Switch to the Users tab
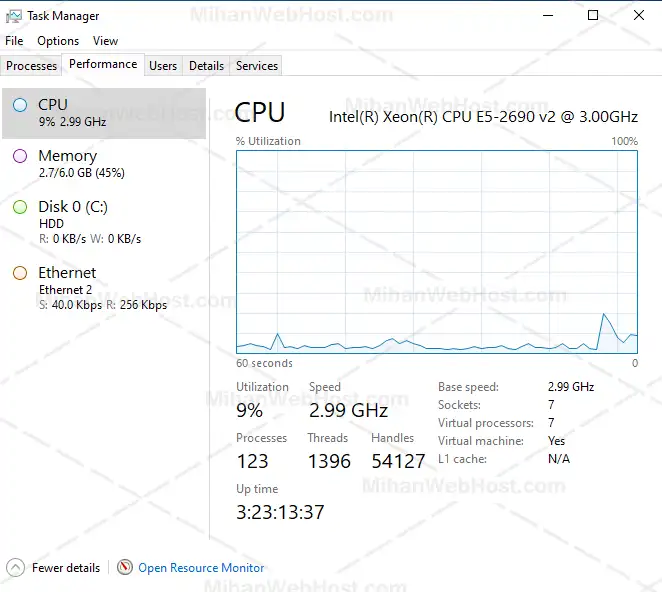This screenshot has height=592, width=662. tap(163, 66)
